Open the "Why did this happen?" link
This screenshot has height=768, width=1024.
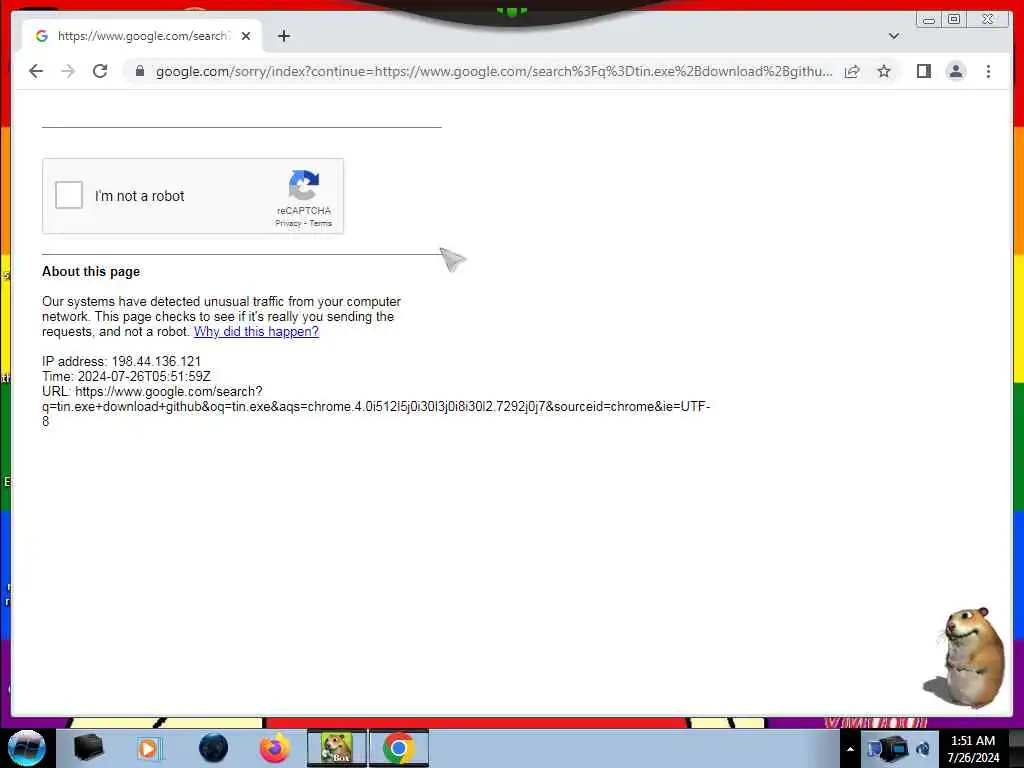[256, 332]
